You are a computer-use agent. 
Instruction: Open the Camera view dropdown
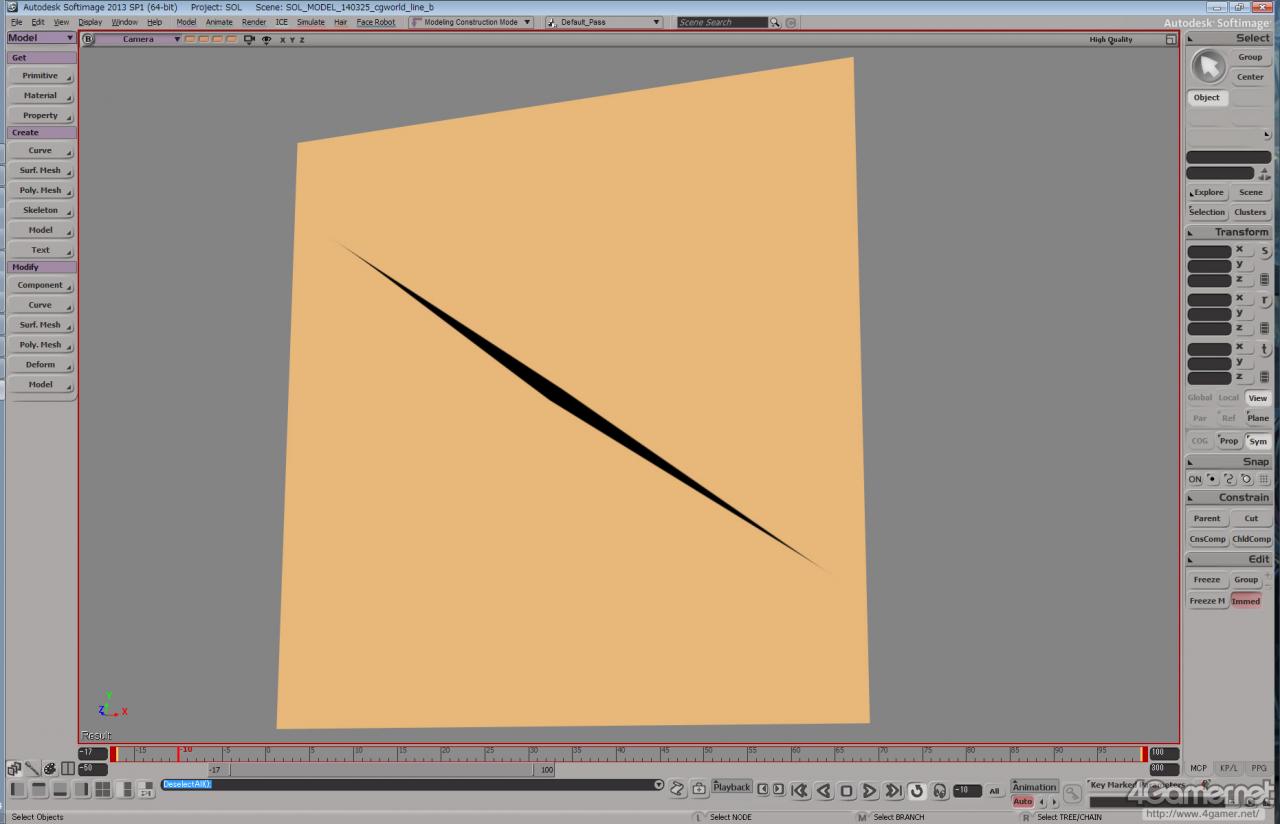pos(140,39)
